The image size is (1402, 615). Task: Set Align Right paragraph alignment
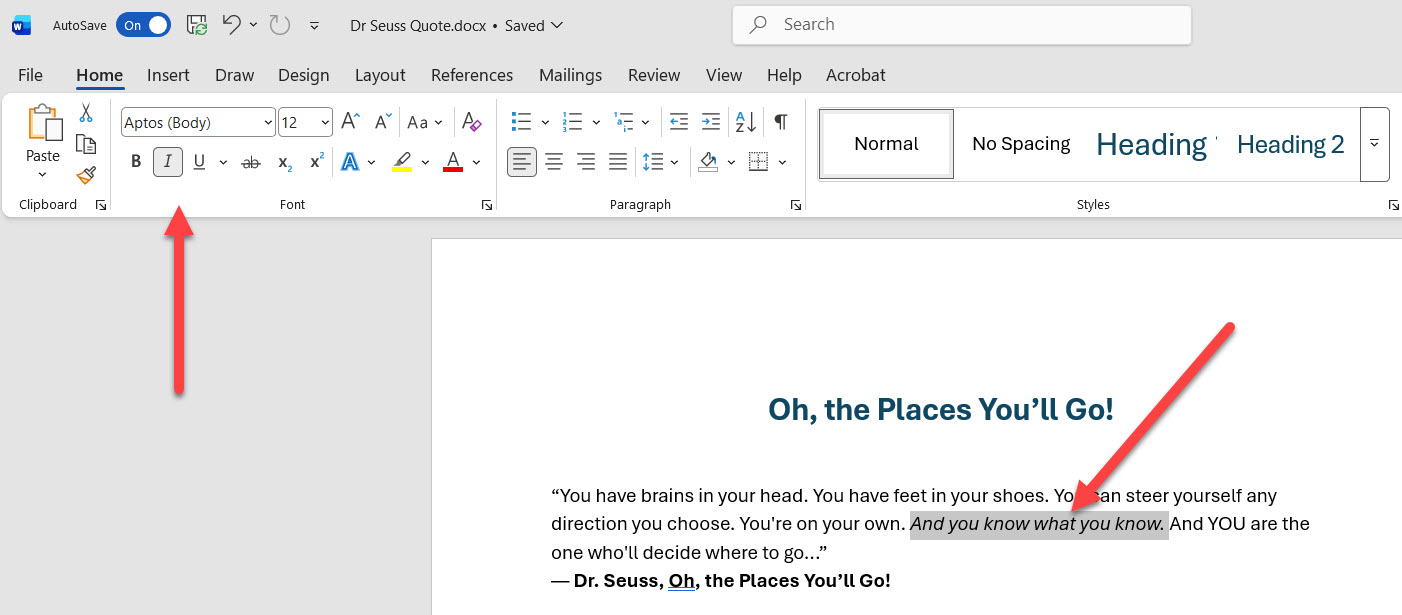point(586,162)
